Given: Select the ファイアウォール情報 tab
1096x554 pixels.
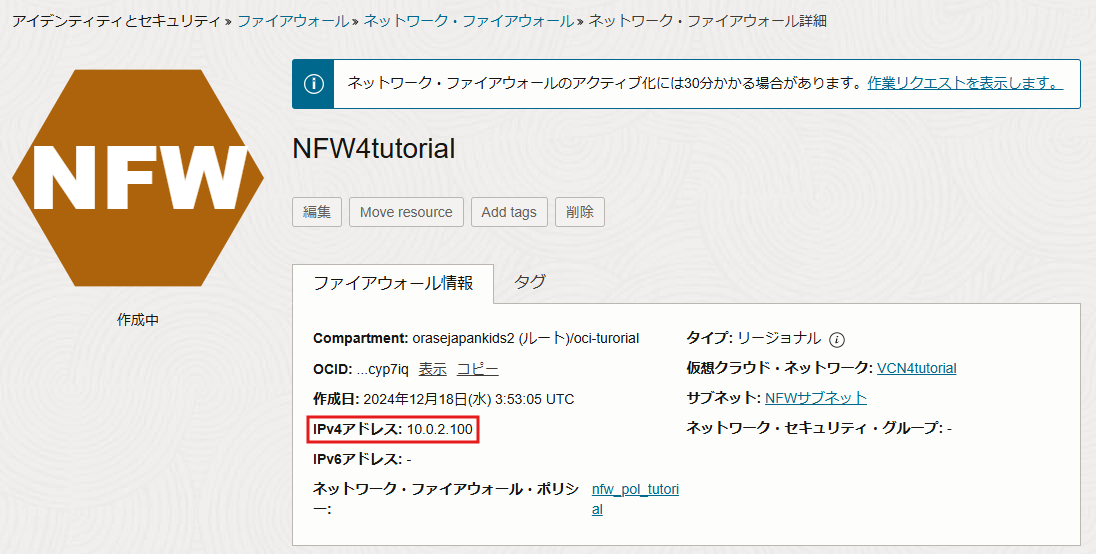Looking at the screenshot, I should tap(393, 283).
